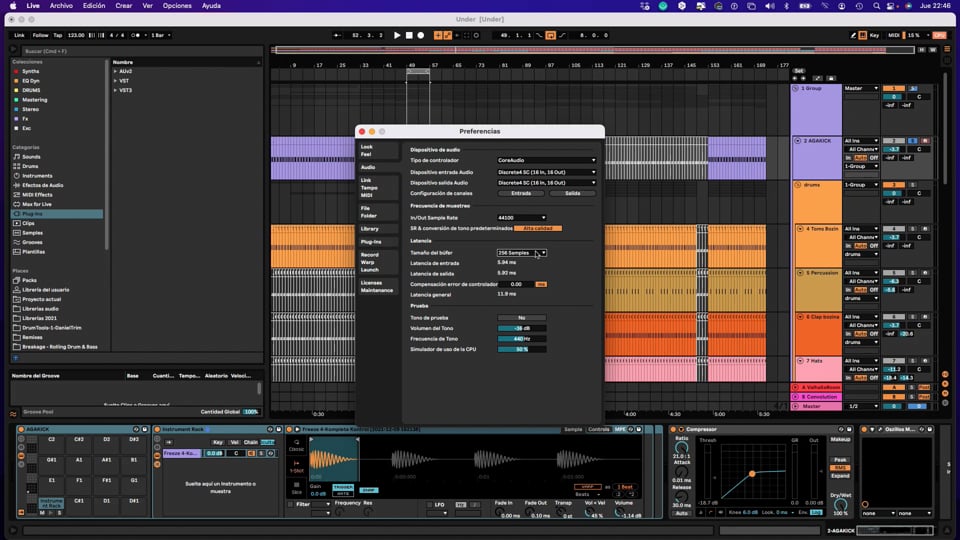This screenshot has width=960, height=540.
Task: Click the browser search field
Action: point(141,51)
